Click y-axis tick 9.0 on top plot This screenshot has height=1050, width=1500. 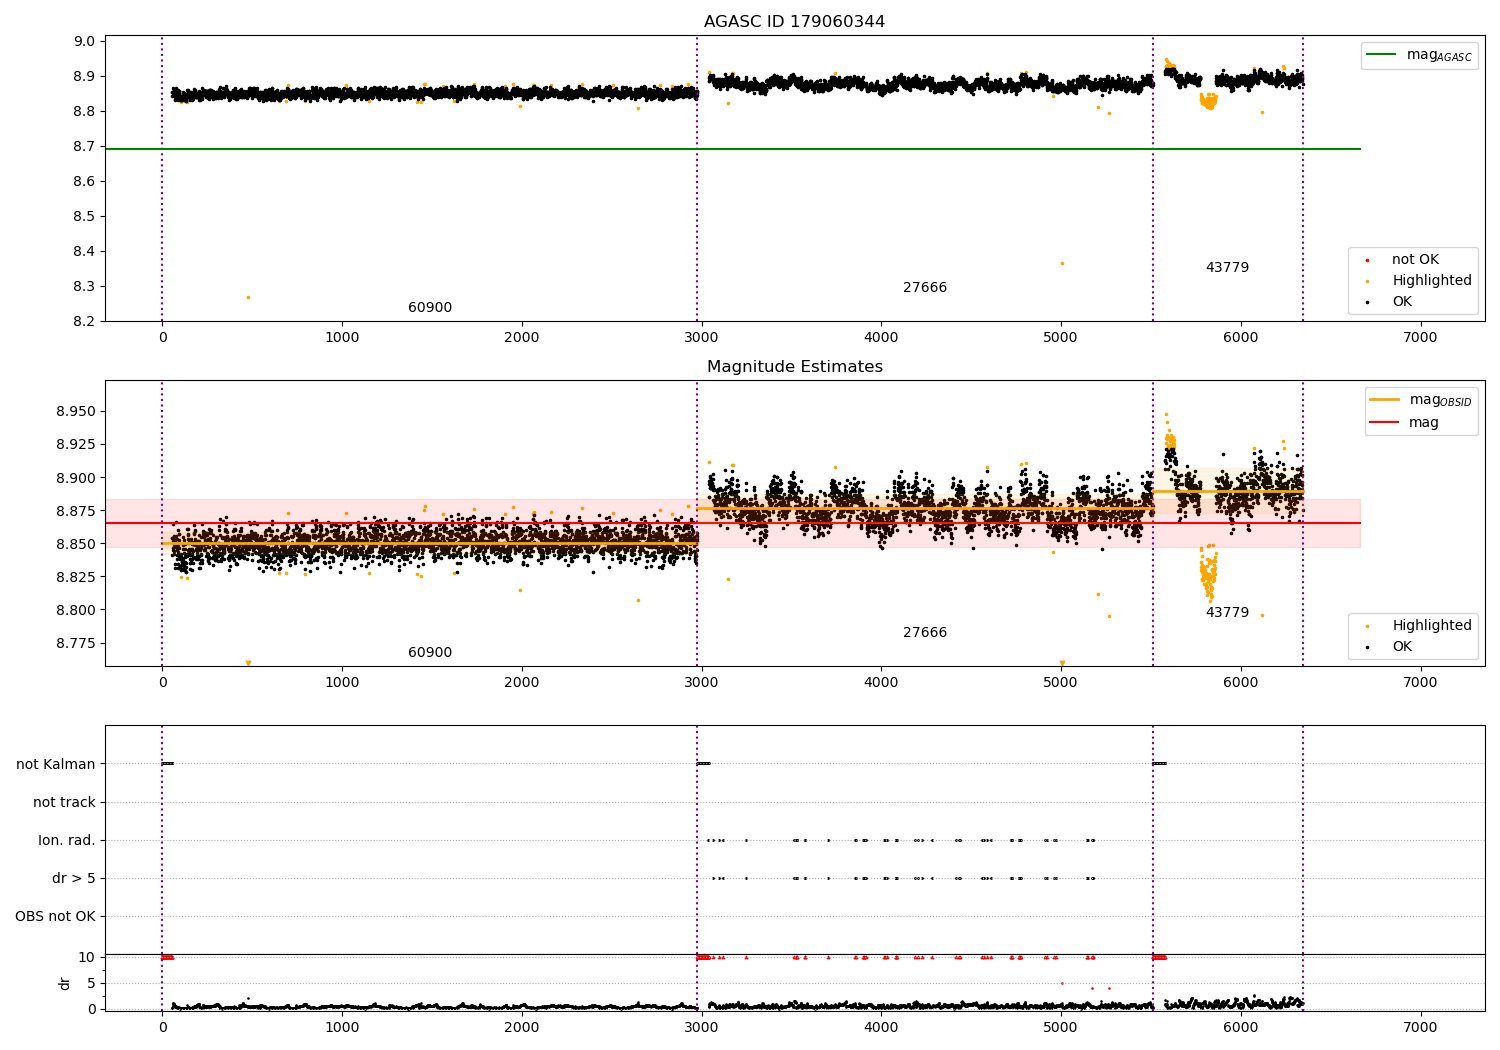pos(86,42)
